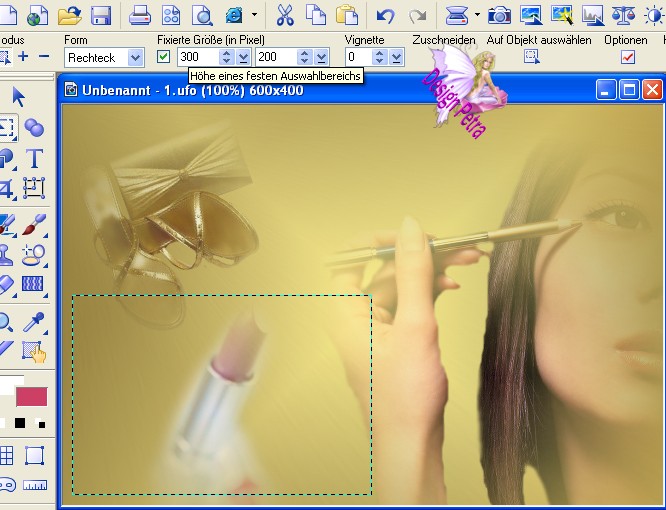Select add-to-selection plus mode
The height and width of the screenshot is (510, 666).
pyautogui.click(x=23, y=56)
